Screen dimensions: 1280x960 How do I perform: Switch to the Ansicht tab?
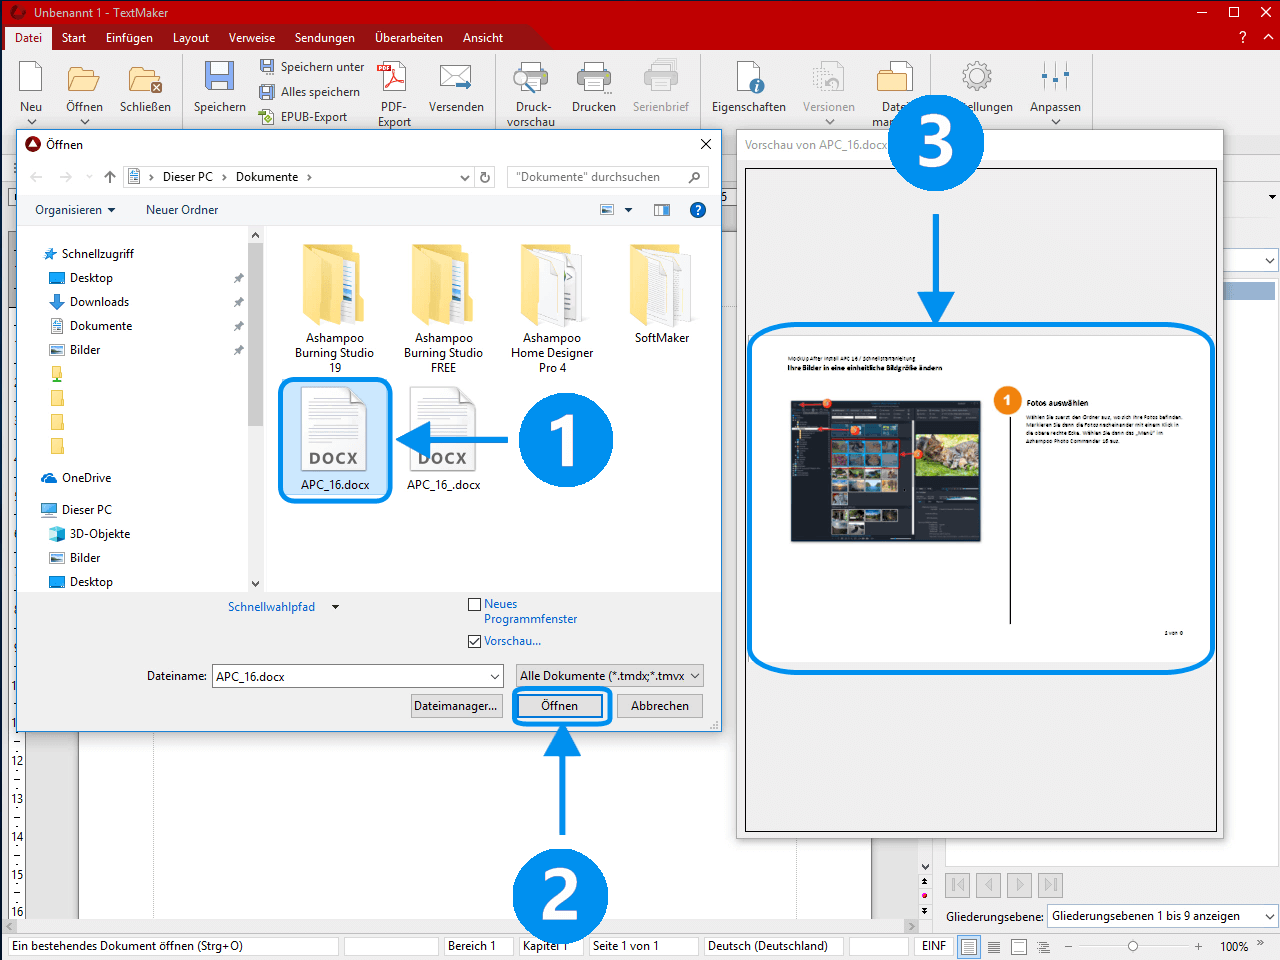coord(482,38)
